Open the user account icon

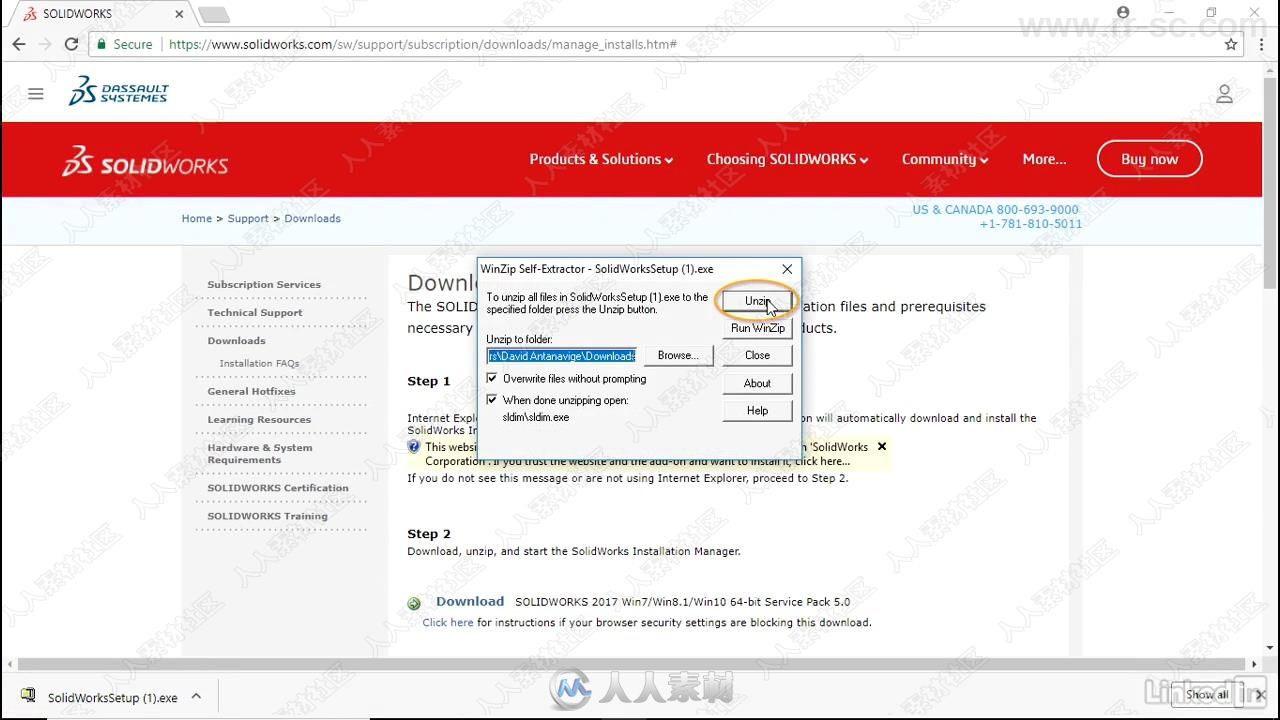1224,94
